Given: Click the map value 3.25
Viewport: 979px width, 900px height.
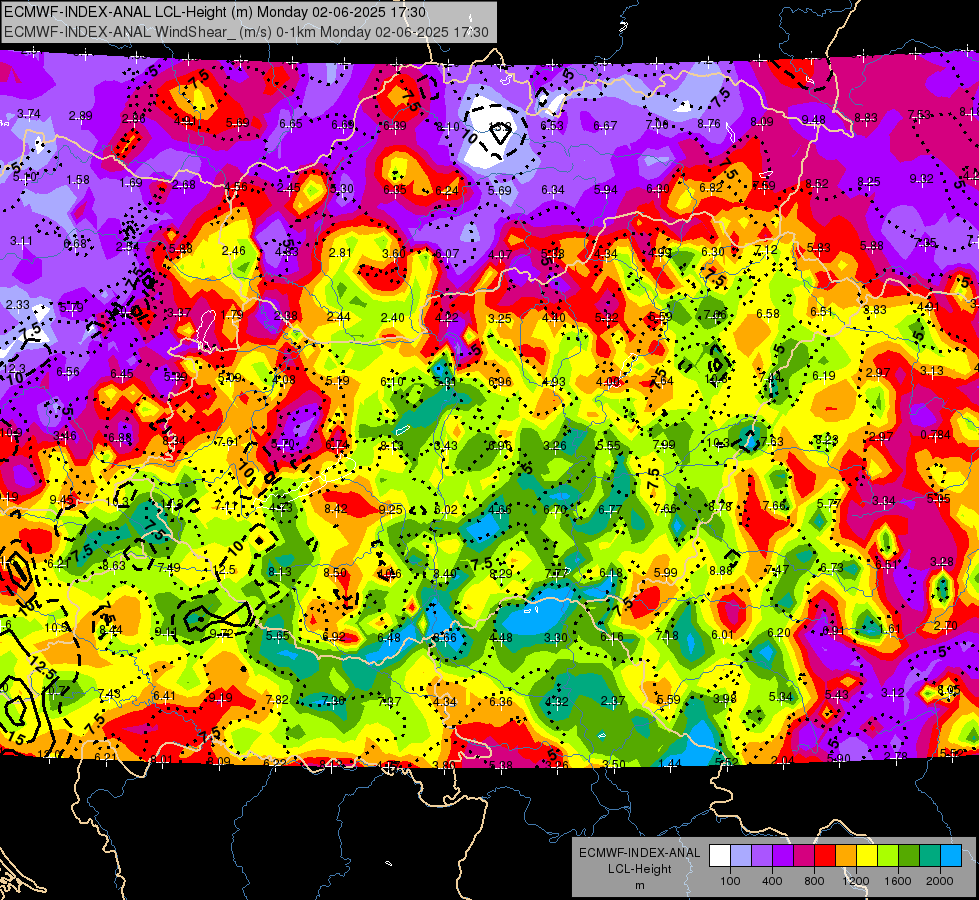Looking at the screenshot, I should tap(499, 319).
